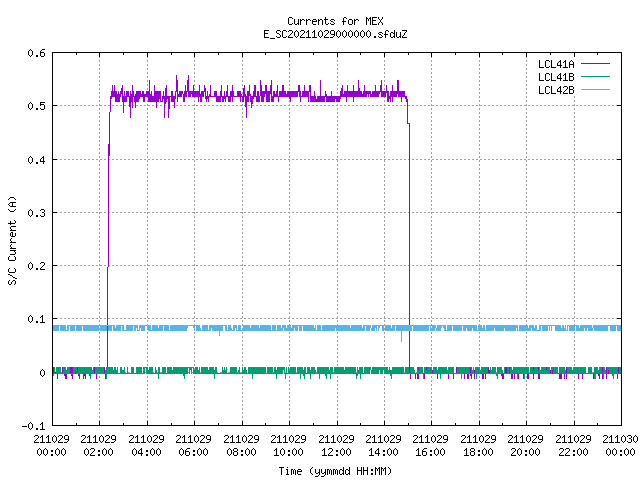The height and width of the screenshot is (480, 640).
Task: Click the chart title 'Currents for MEX'
Action: 335,21
